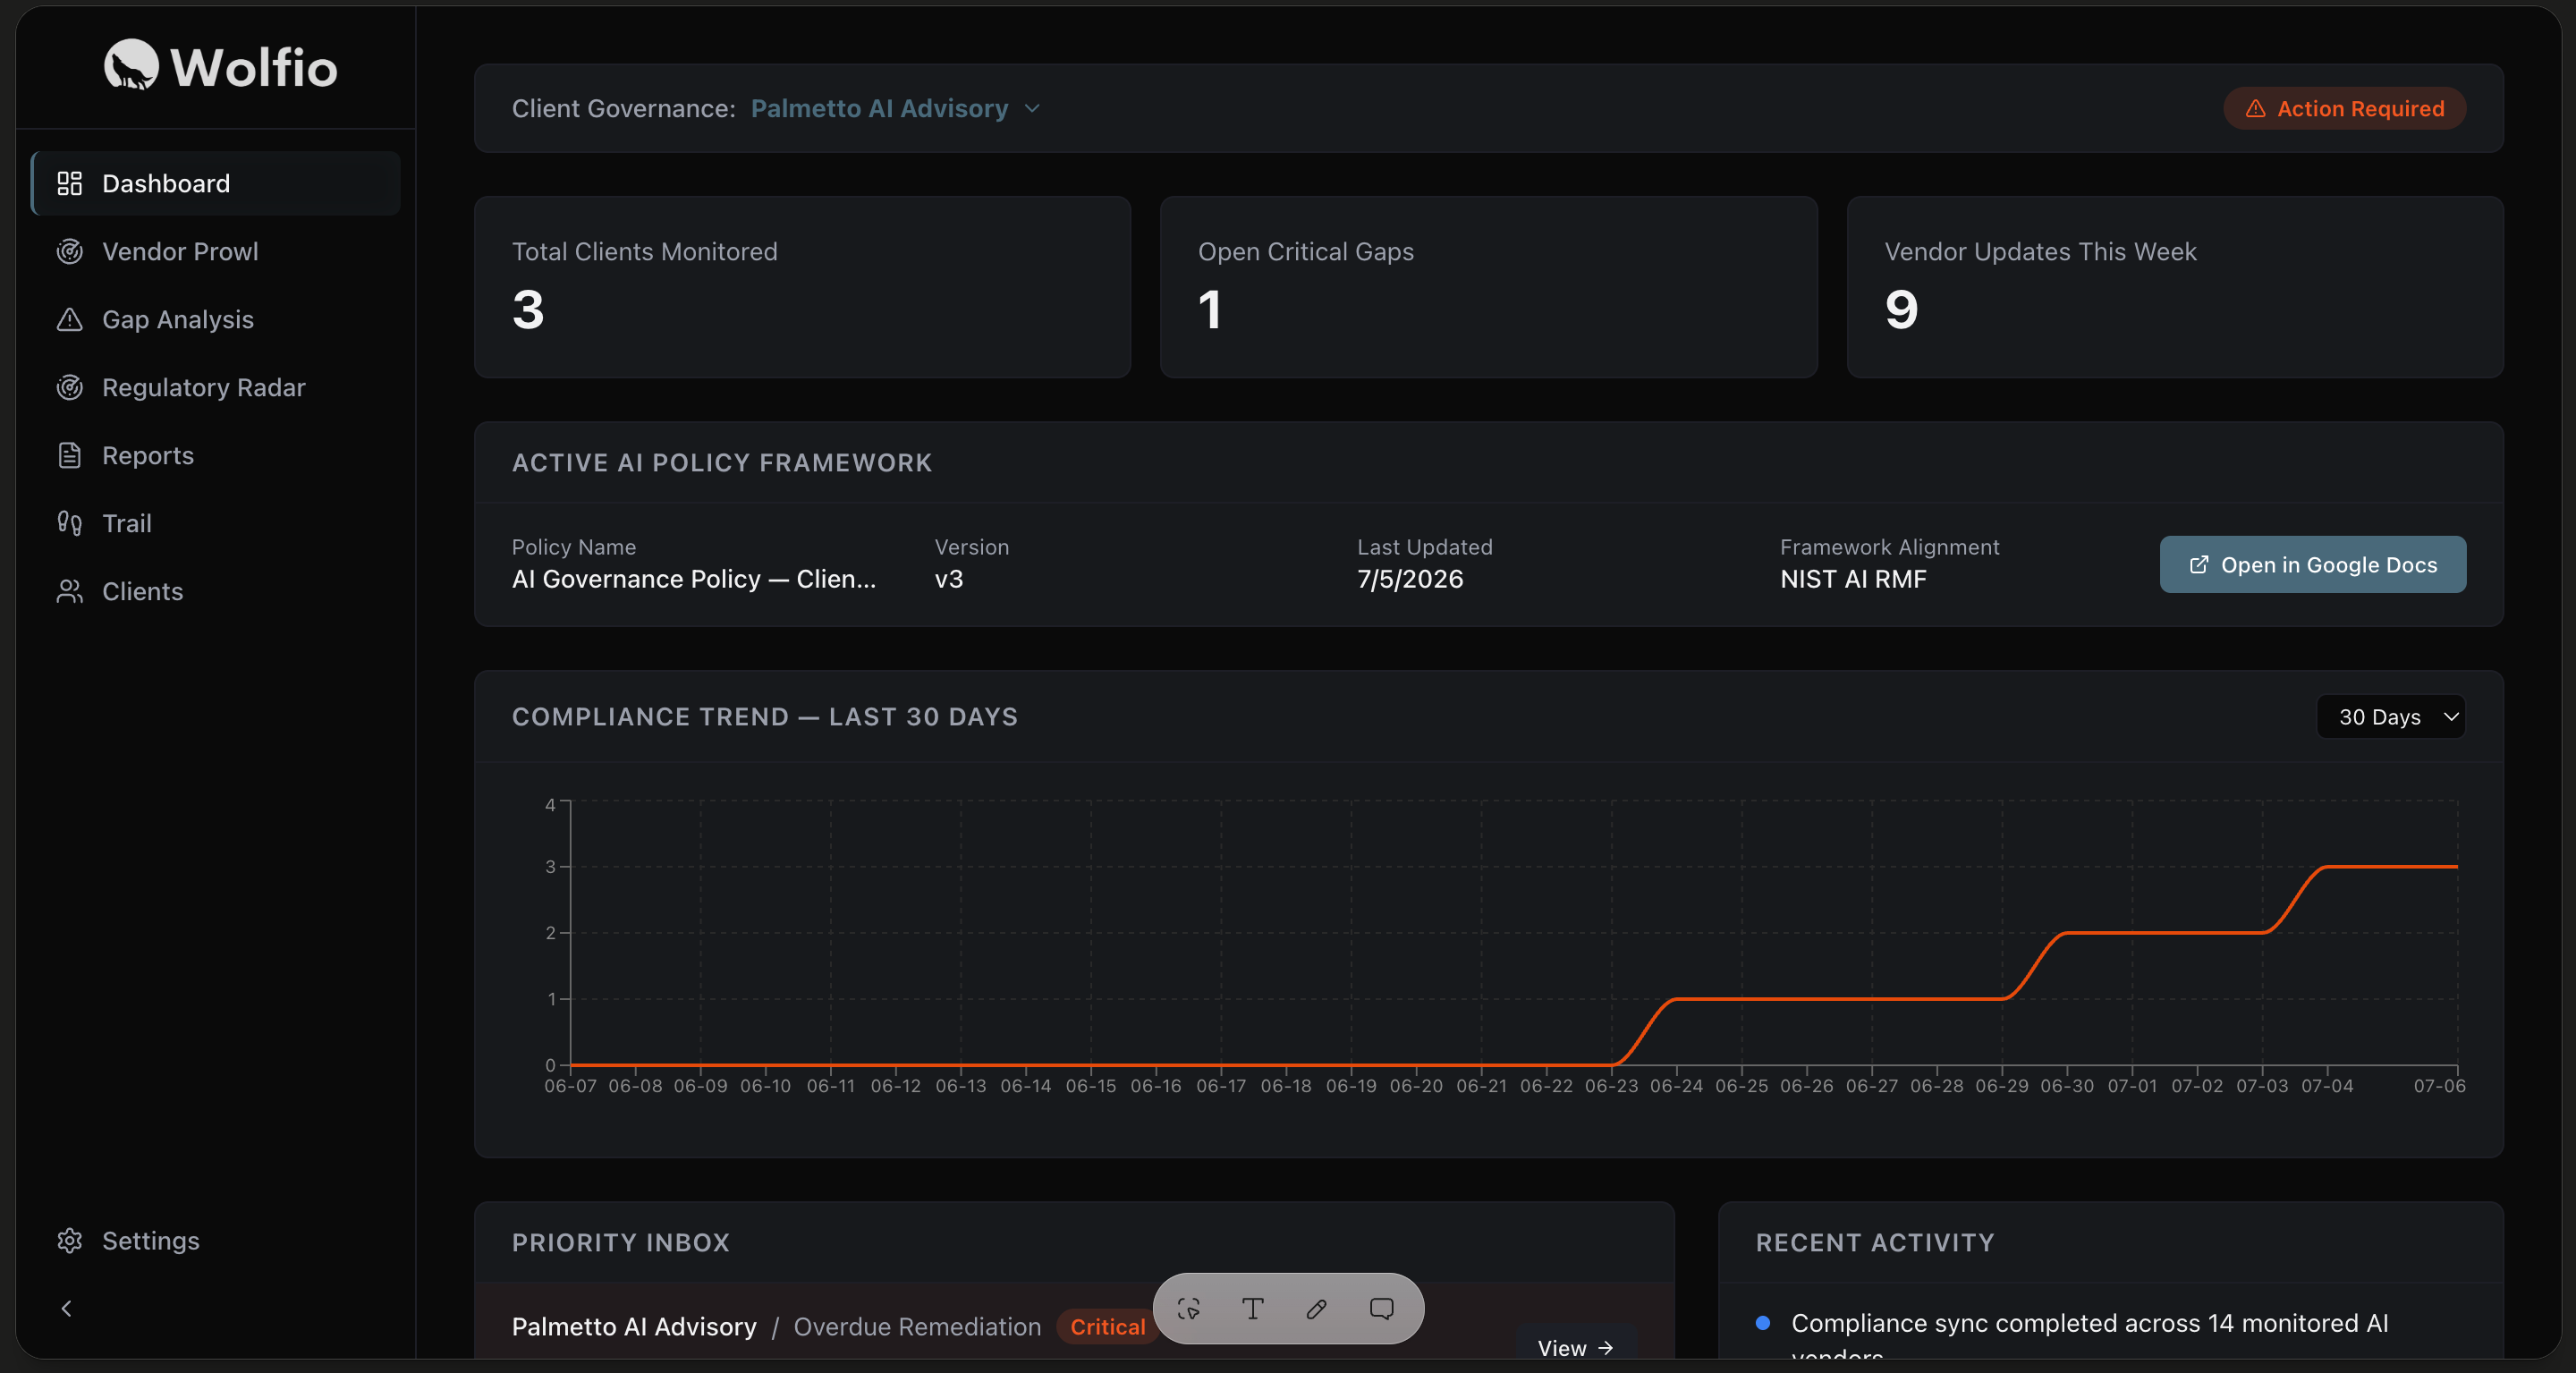Open the Clients page
Image resolution: width=2576 pixels, height=1373 pixels.
(215, 591)
